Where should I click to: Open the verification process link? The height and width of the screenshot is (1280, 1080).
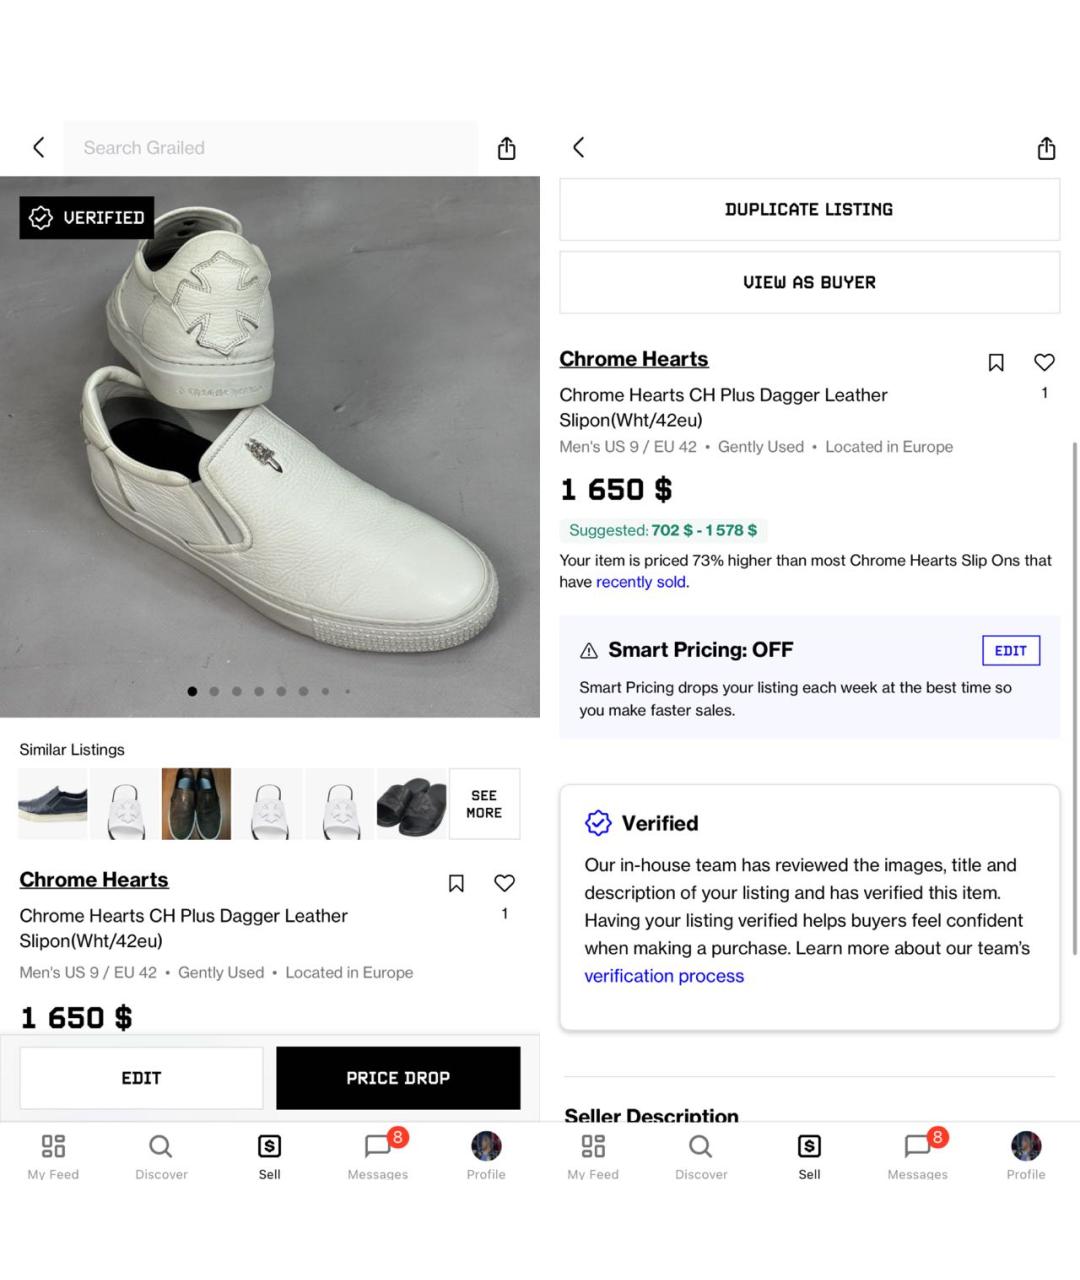coord(664,976)
